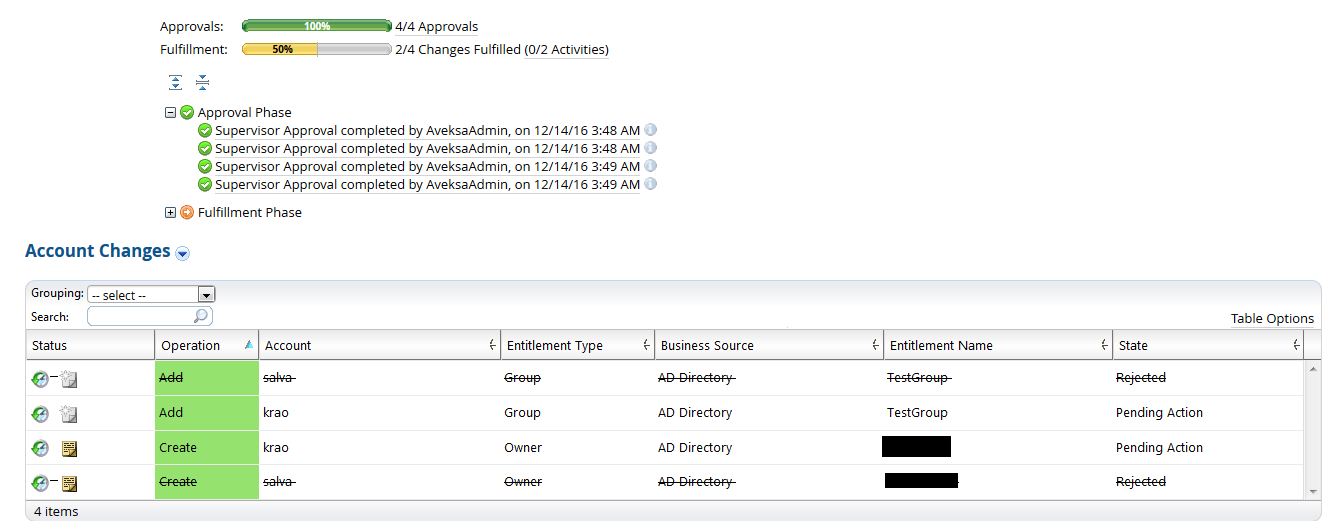This screenshot has width=1324, height=524.
Task: Click the expand all phases icon
Action: click(176, 83)
